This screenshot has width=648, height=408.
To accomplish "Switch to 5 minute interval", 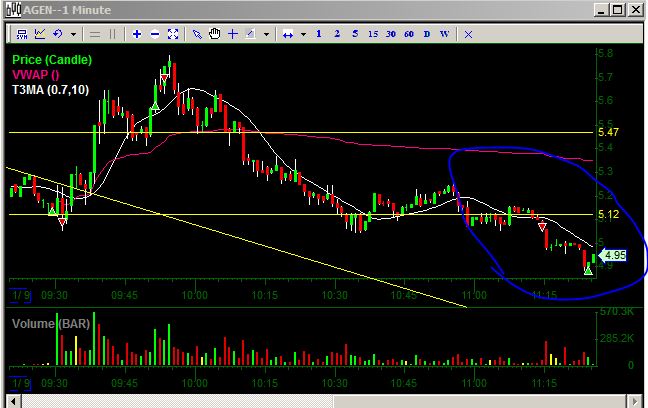I will (355, 34).
